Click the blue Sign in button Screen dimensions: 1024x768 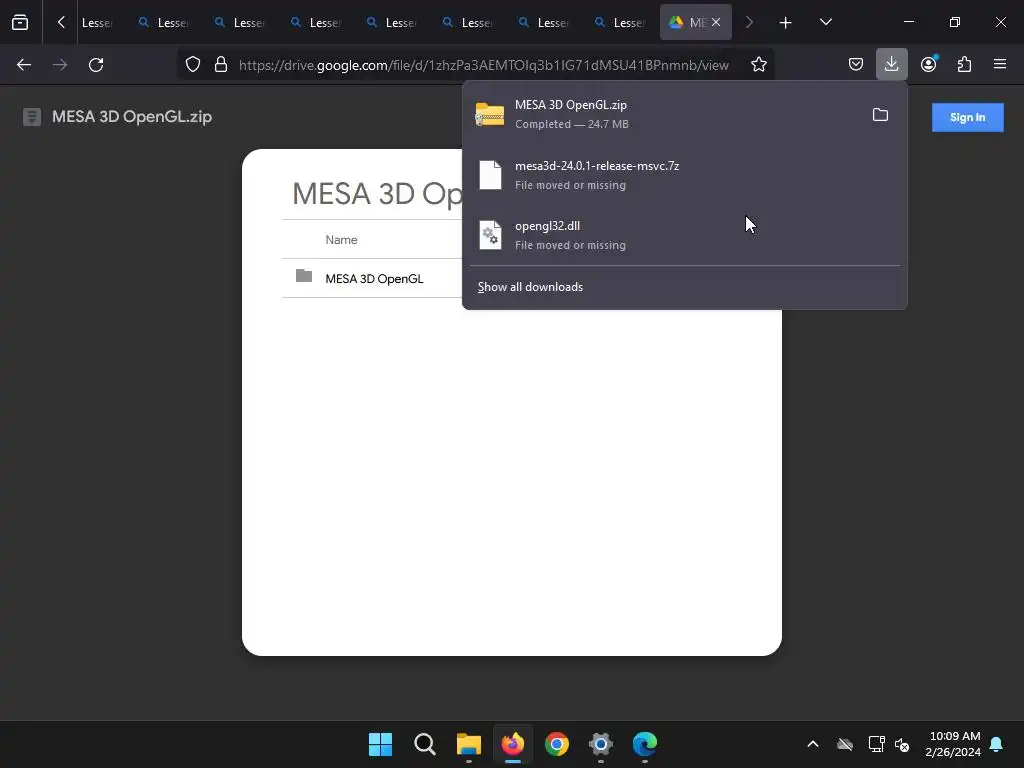pyautogui.click(x=967, y=118)
